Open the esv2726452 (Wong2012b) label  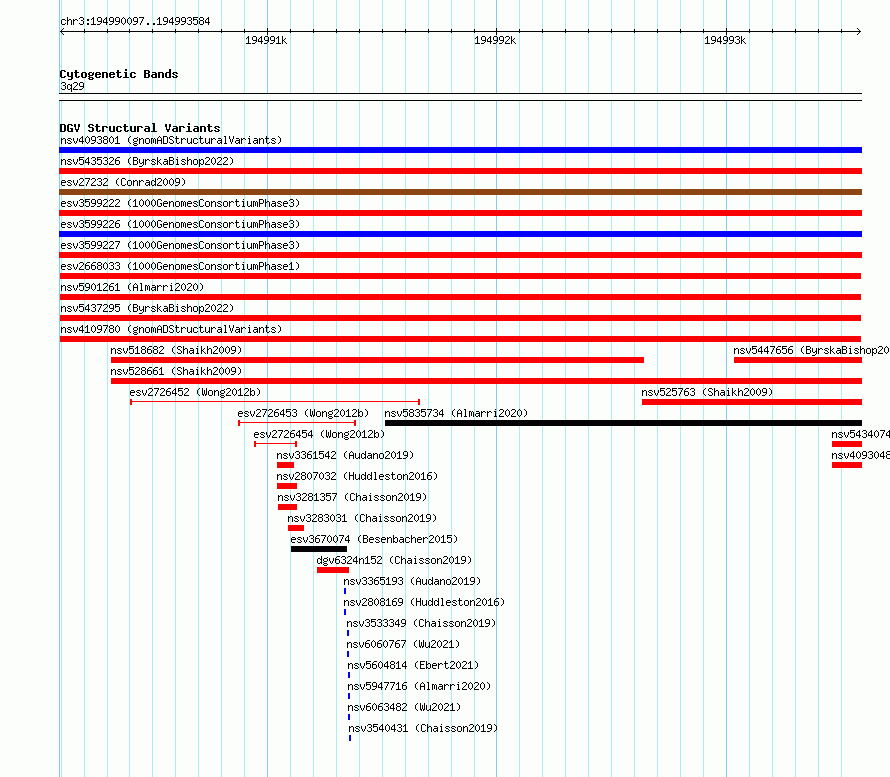coord(195,392)
